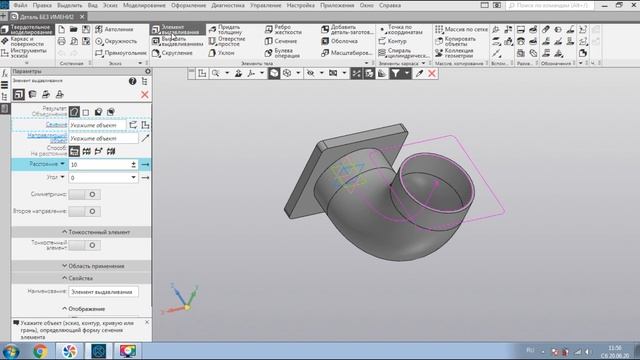Screen dimensions: 640x360
Task: Click the Сечение link label
Action: pyautogui.click(x=56, y=124)
